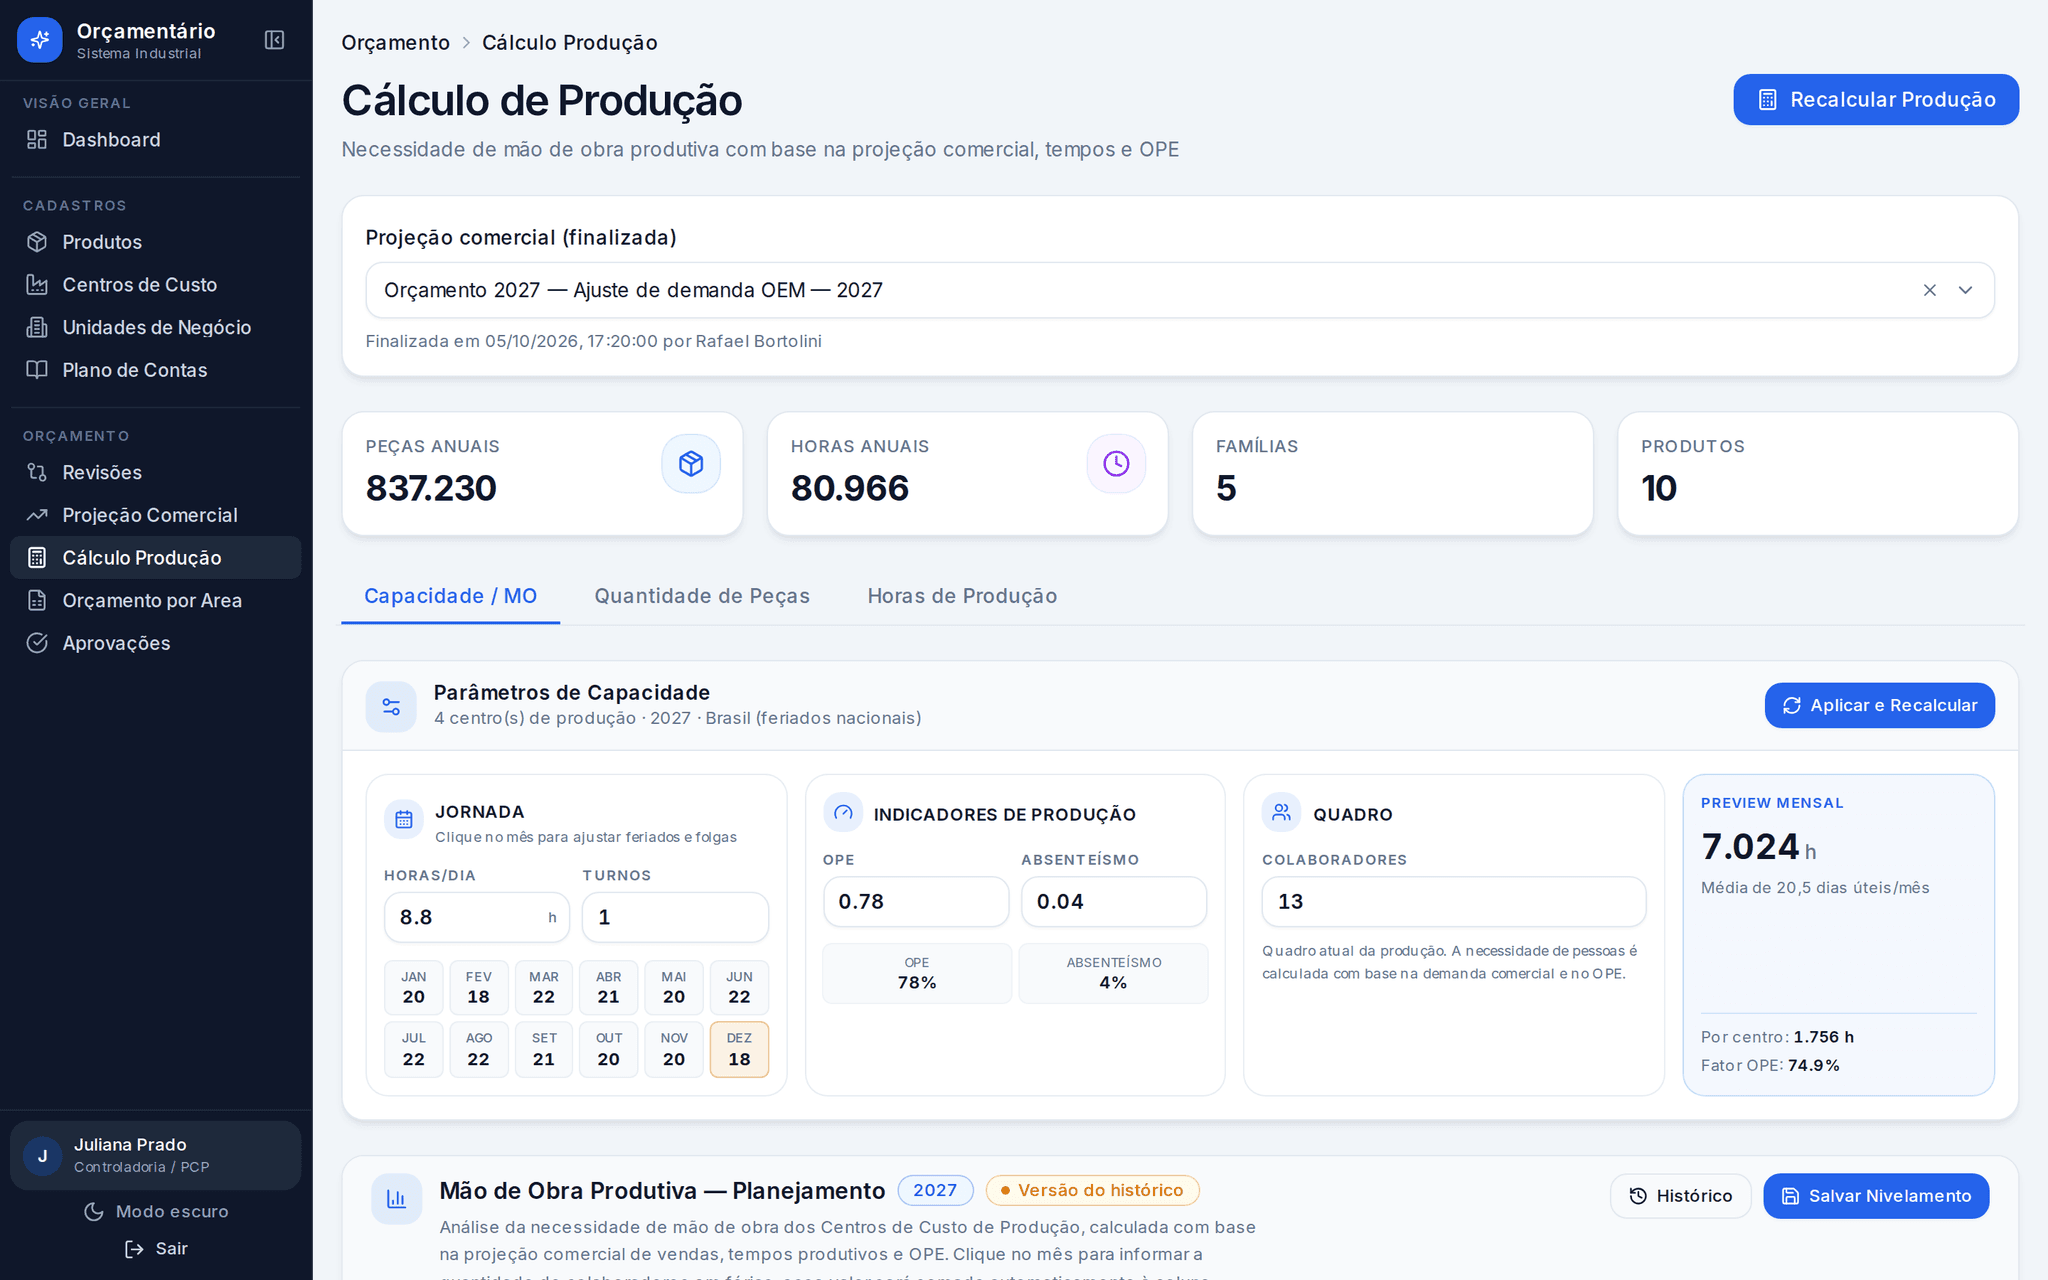Clear the selected projeção comercial
This screenshot has height=1280, width=2048.
tap(1929, 290)
